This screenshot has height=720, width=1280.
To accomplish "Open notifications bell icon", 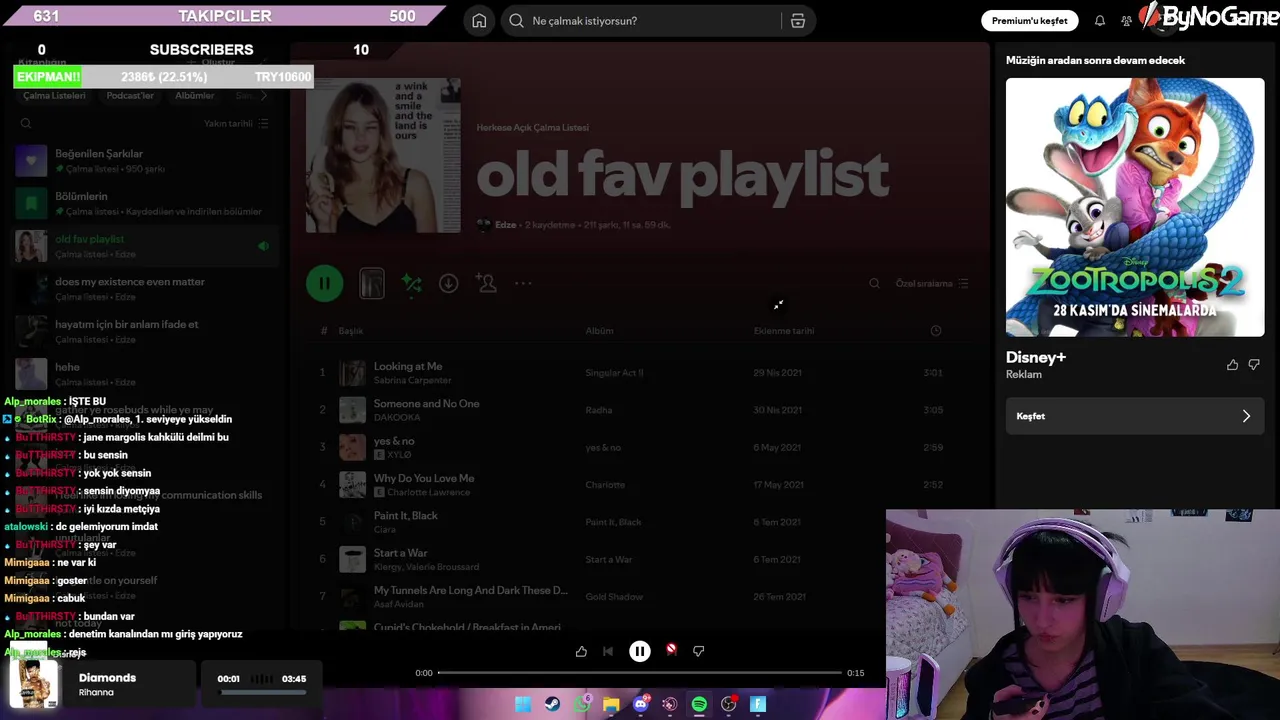I will point(1100,21).
